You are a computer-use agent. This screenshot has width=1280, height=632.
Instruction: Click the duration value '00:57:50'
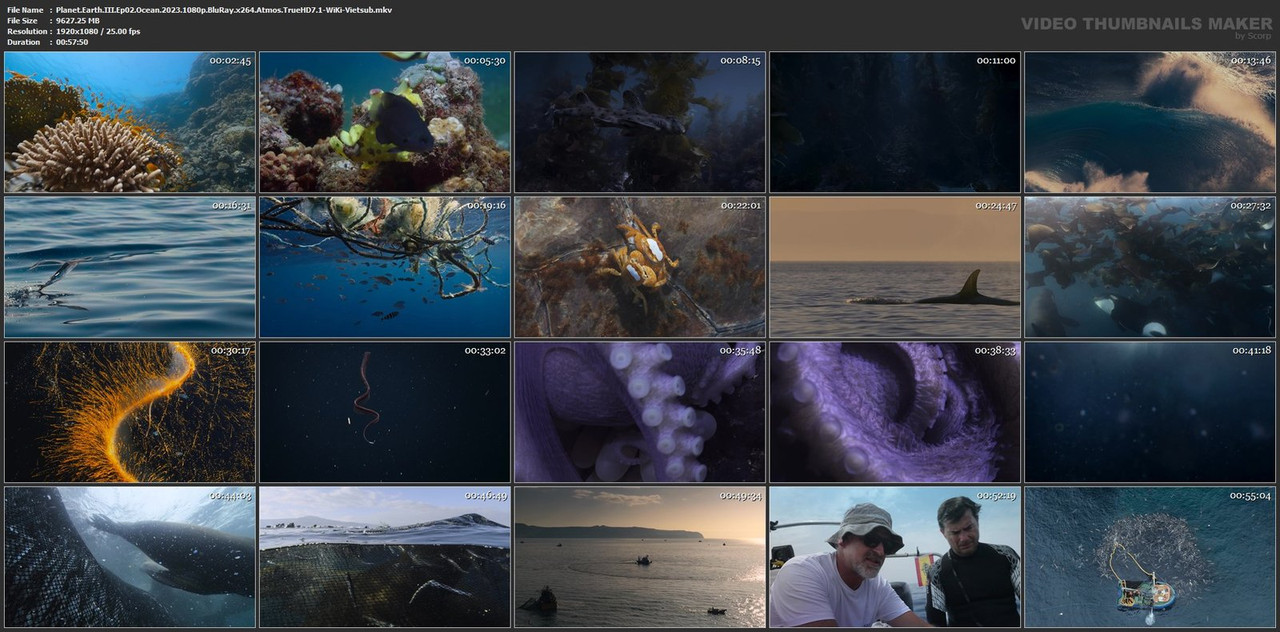coord(72,42)
